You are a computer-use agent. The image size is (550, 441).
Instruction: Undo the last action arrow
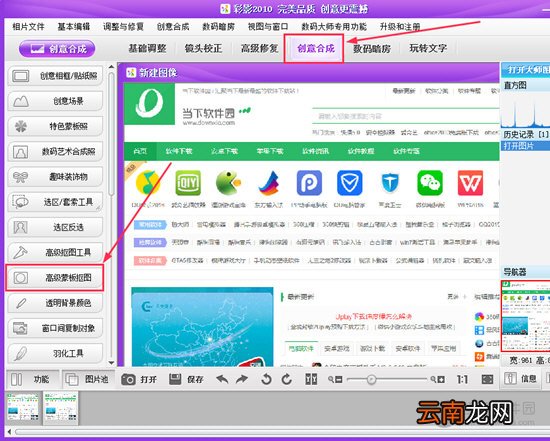coord(222,379)
